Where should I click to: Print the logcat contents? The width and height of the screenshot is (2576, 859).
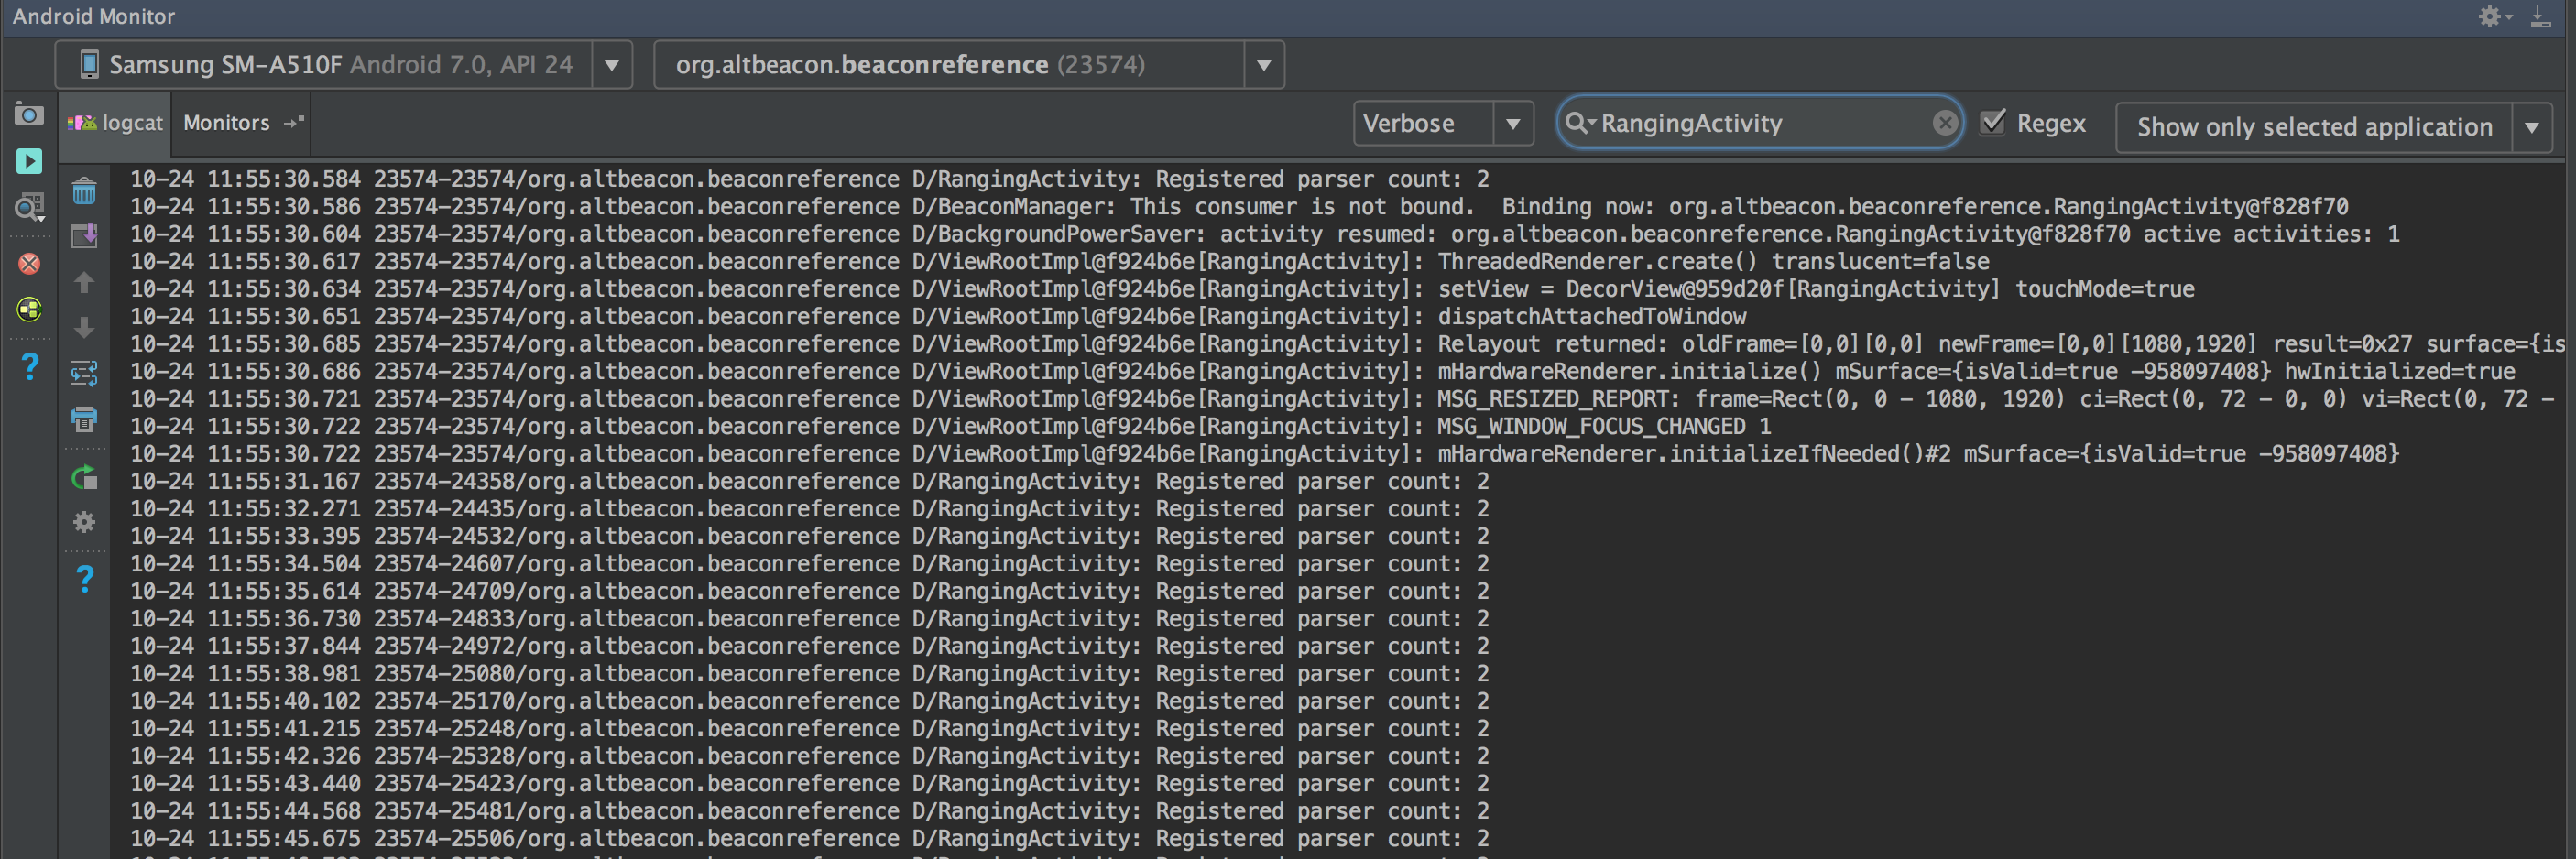coord(85,420)
